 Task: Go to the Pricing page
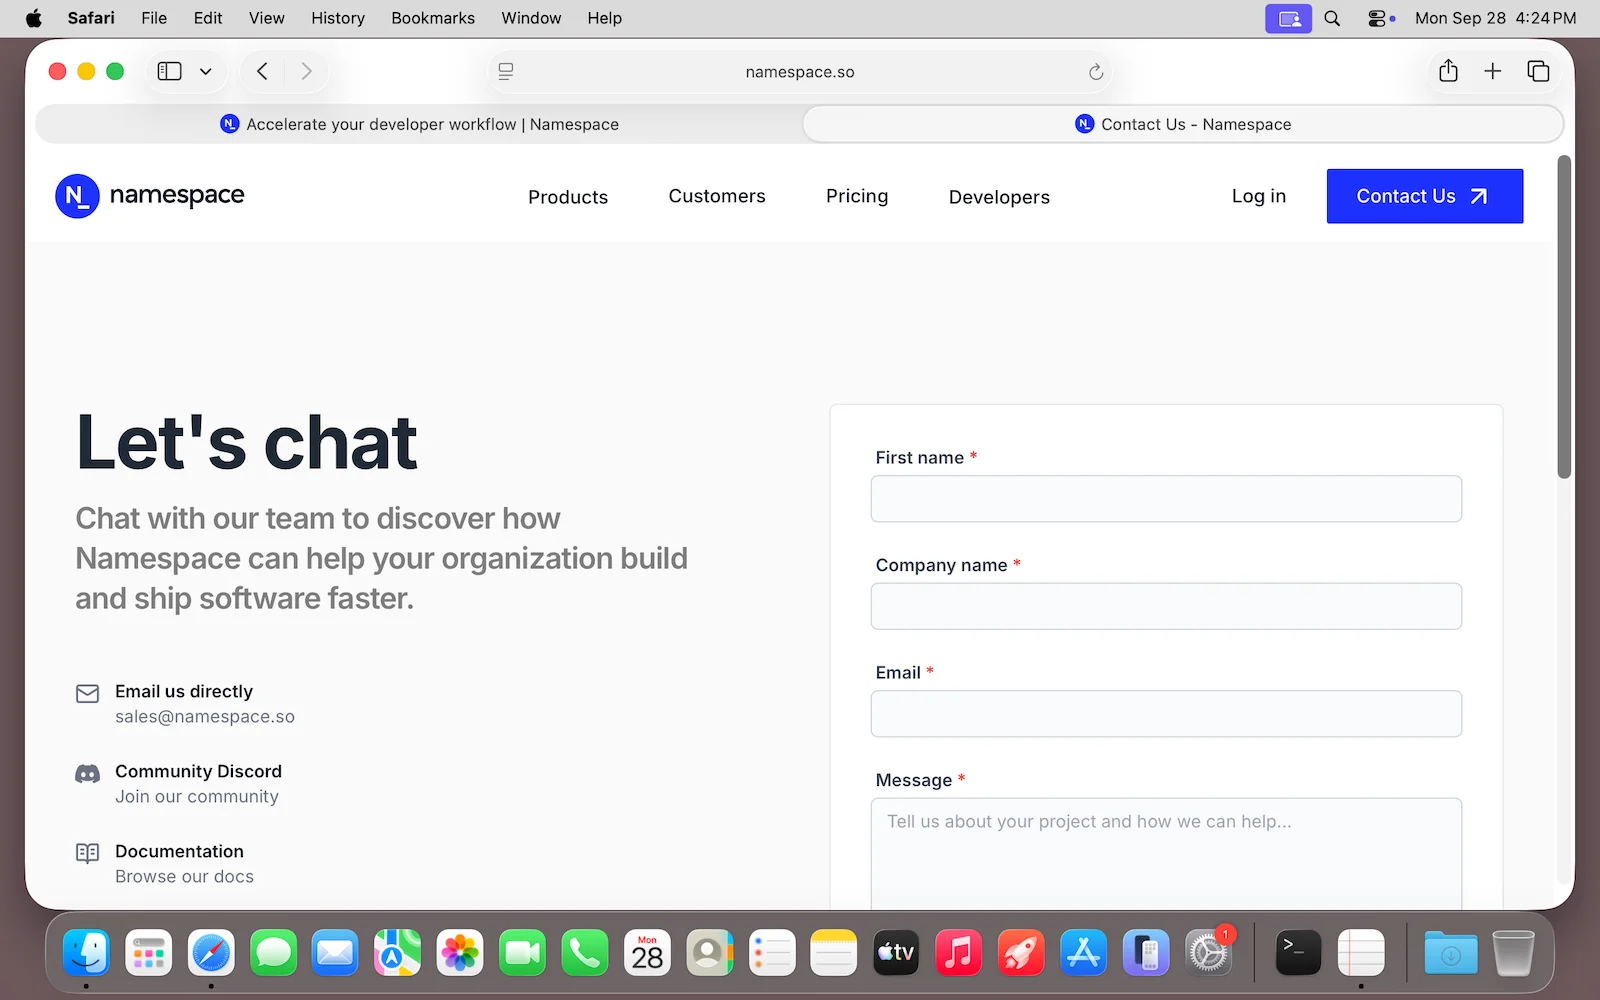click(857, 196)
